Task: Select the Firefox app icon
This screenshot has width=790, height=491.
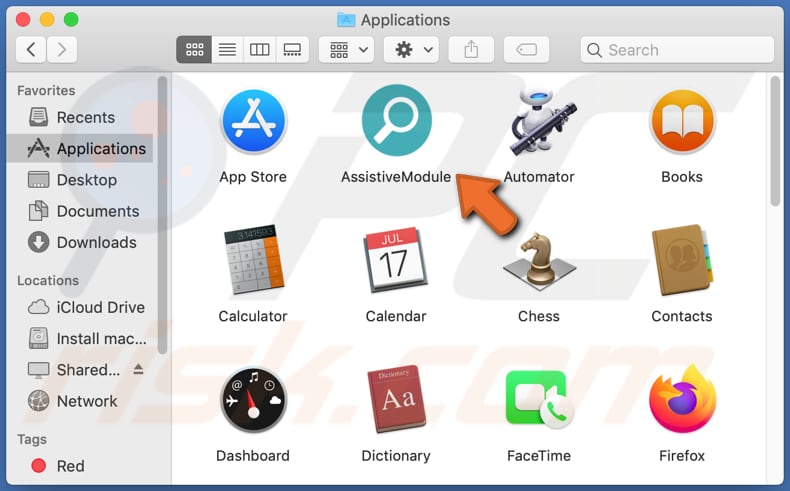Action: tap(682, 399)
